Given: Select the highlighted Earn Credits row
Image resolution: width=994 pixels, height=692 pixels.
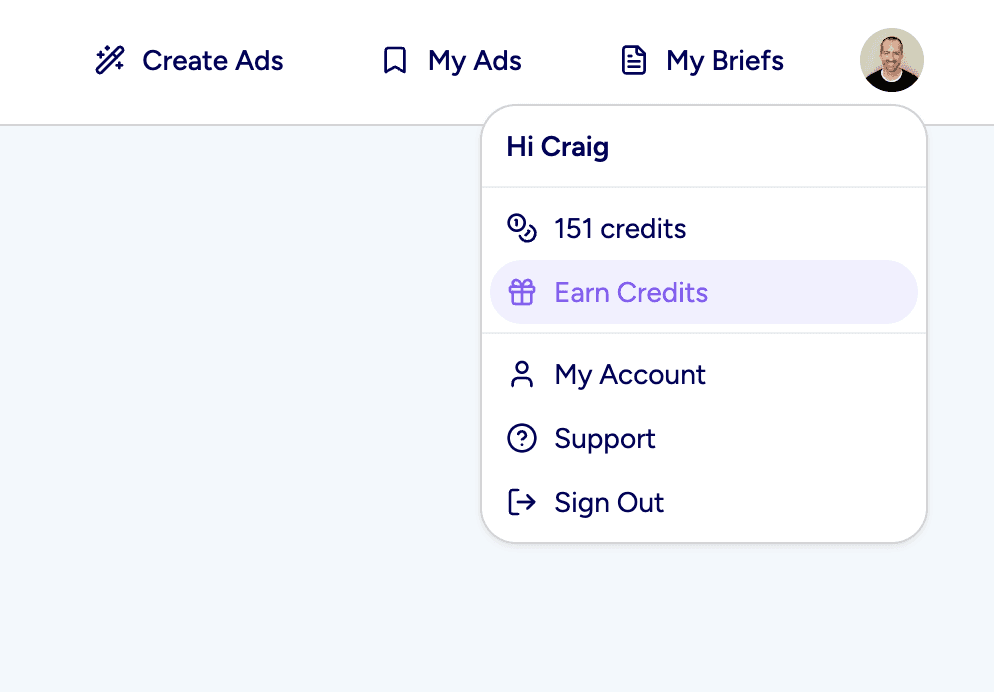Looking at the screenshot, I should (x=703, y=292).
